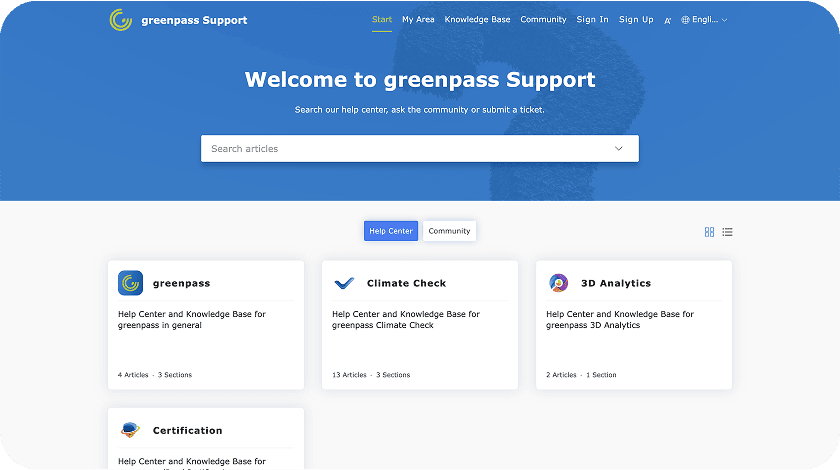Click '2 Articles' on the 3D Analytics card
The width and height of the screenshot is (840, 470).
click(x=561, y=375)
